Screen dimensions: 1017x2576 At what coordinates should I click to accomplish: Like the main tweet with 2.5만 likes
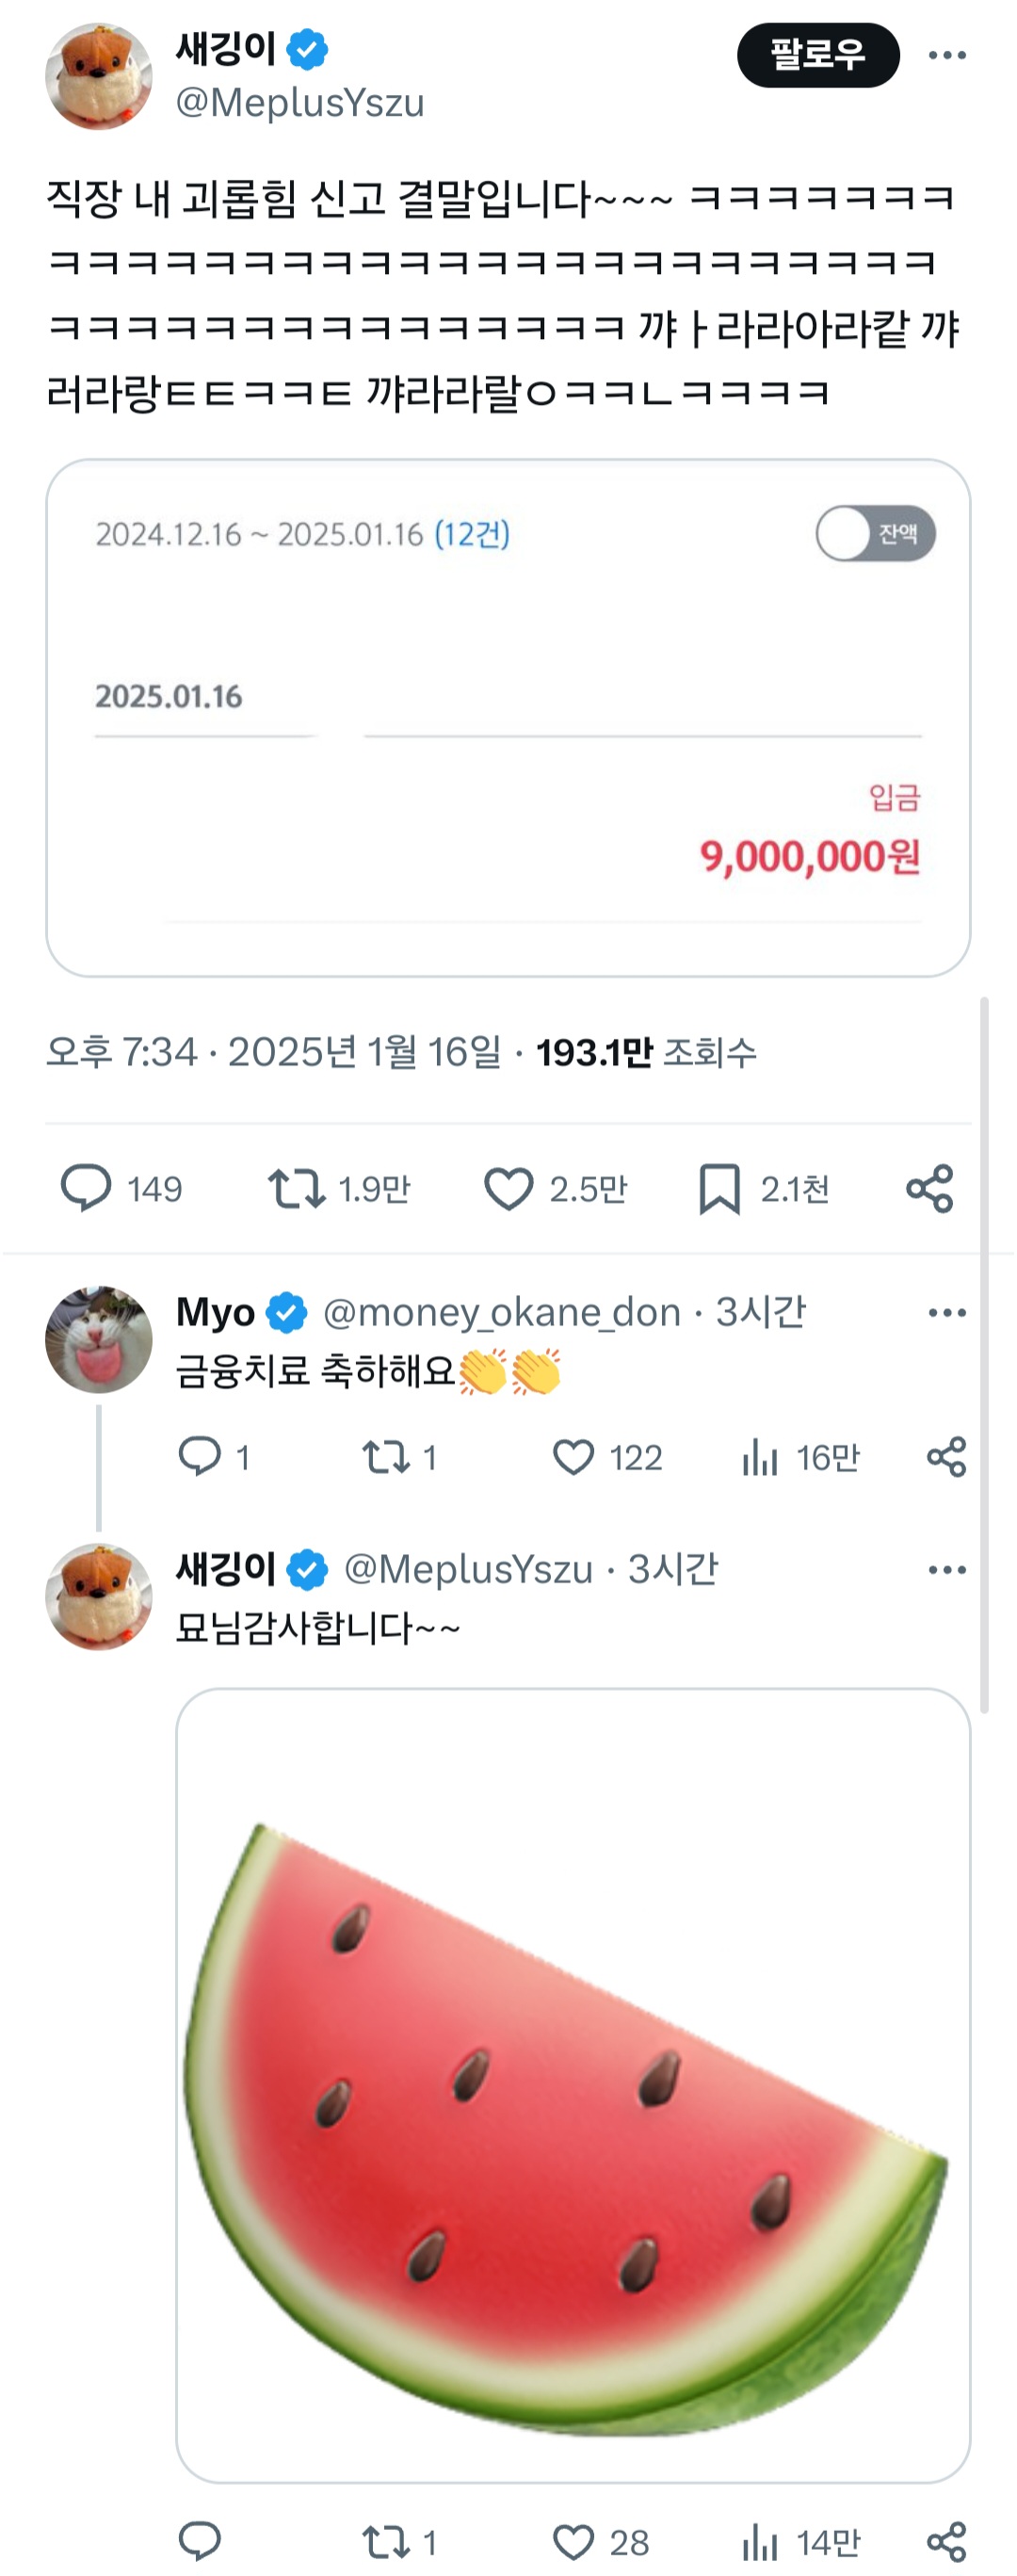coord(509,1188)
